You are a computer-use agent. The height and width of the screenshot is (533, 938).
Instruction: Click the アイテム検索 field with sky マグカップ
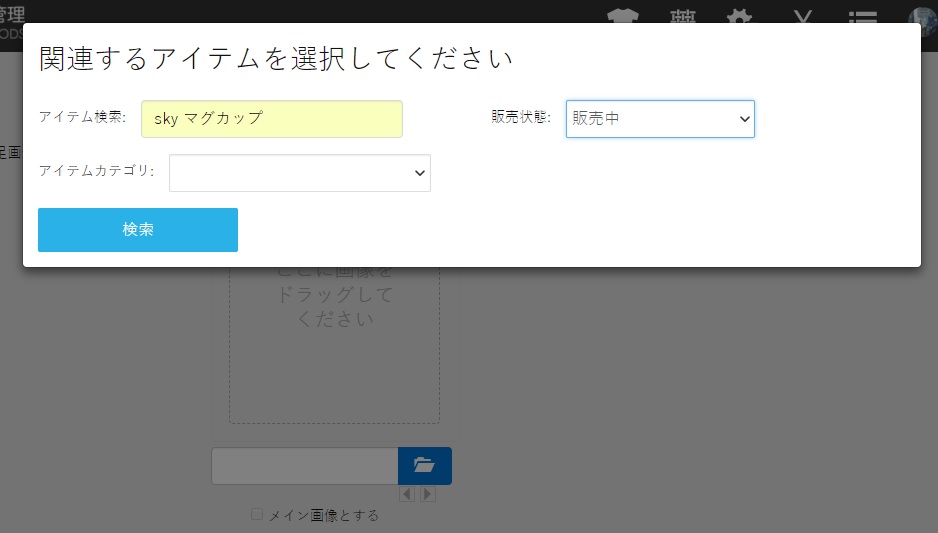pyautogui.click(x=272, y=118)
